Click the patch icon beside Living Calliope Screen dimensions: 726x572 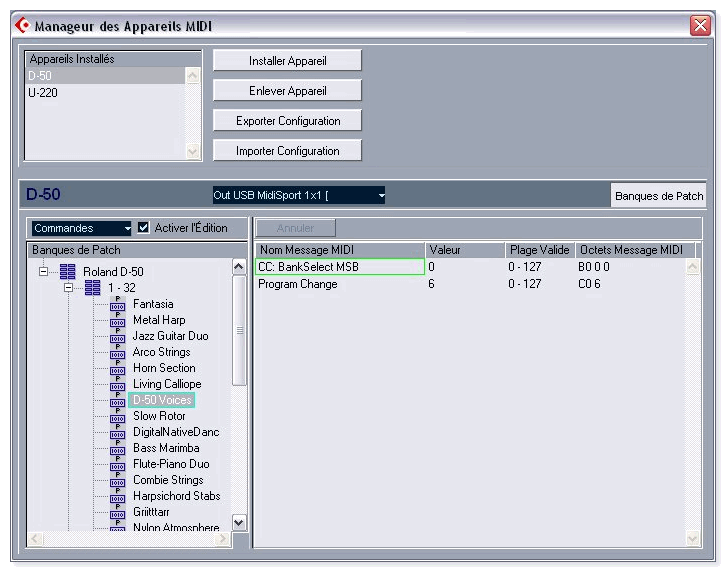click(118, 384)
